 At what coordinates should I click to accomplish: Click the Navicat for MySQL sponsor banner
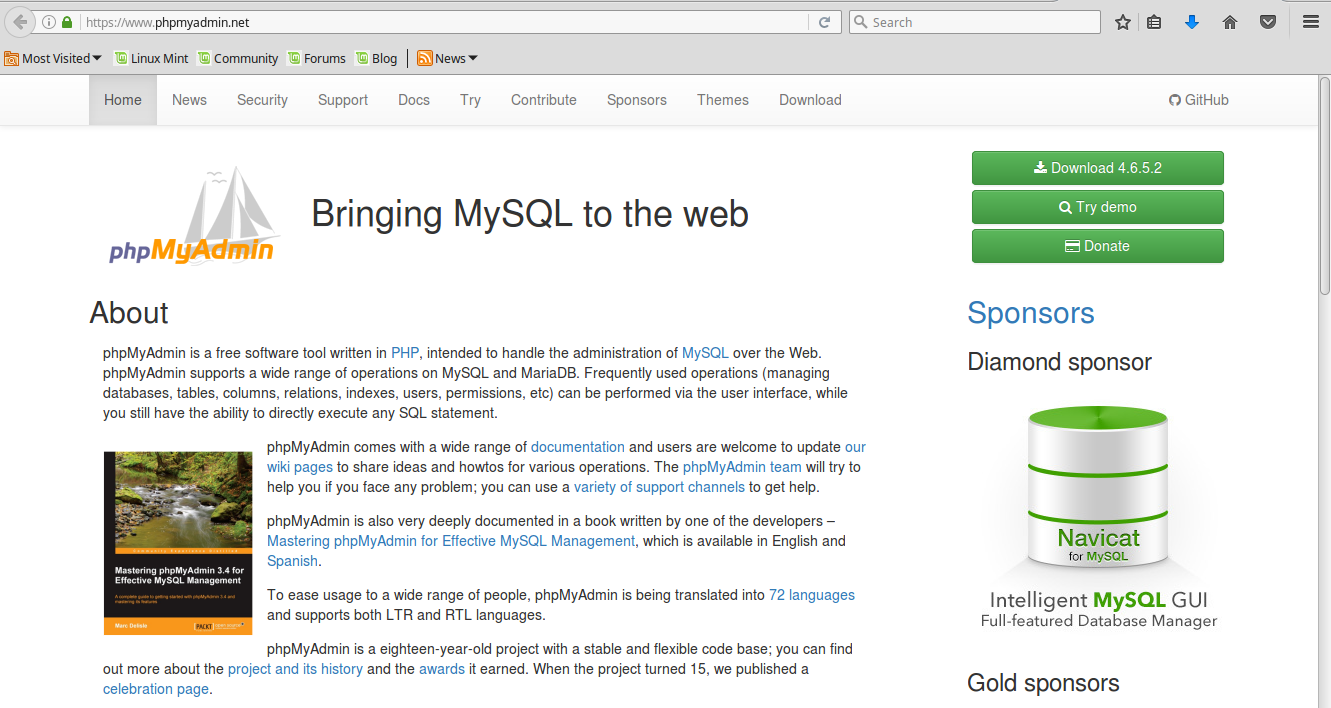1099,516
